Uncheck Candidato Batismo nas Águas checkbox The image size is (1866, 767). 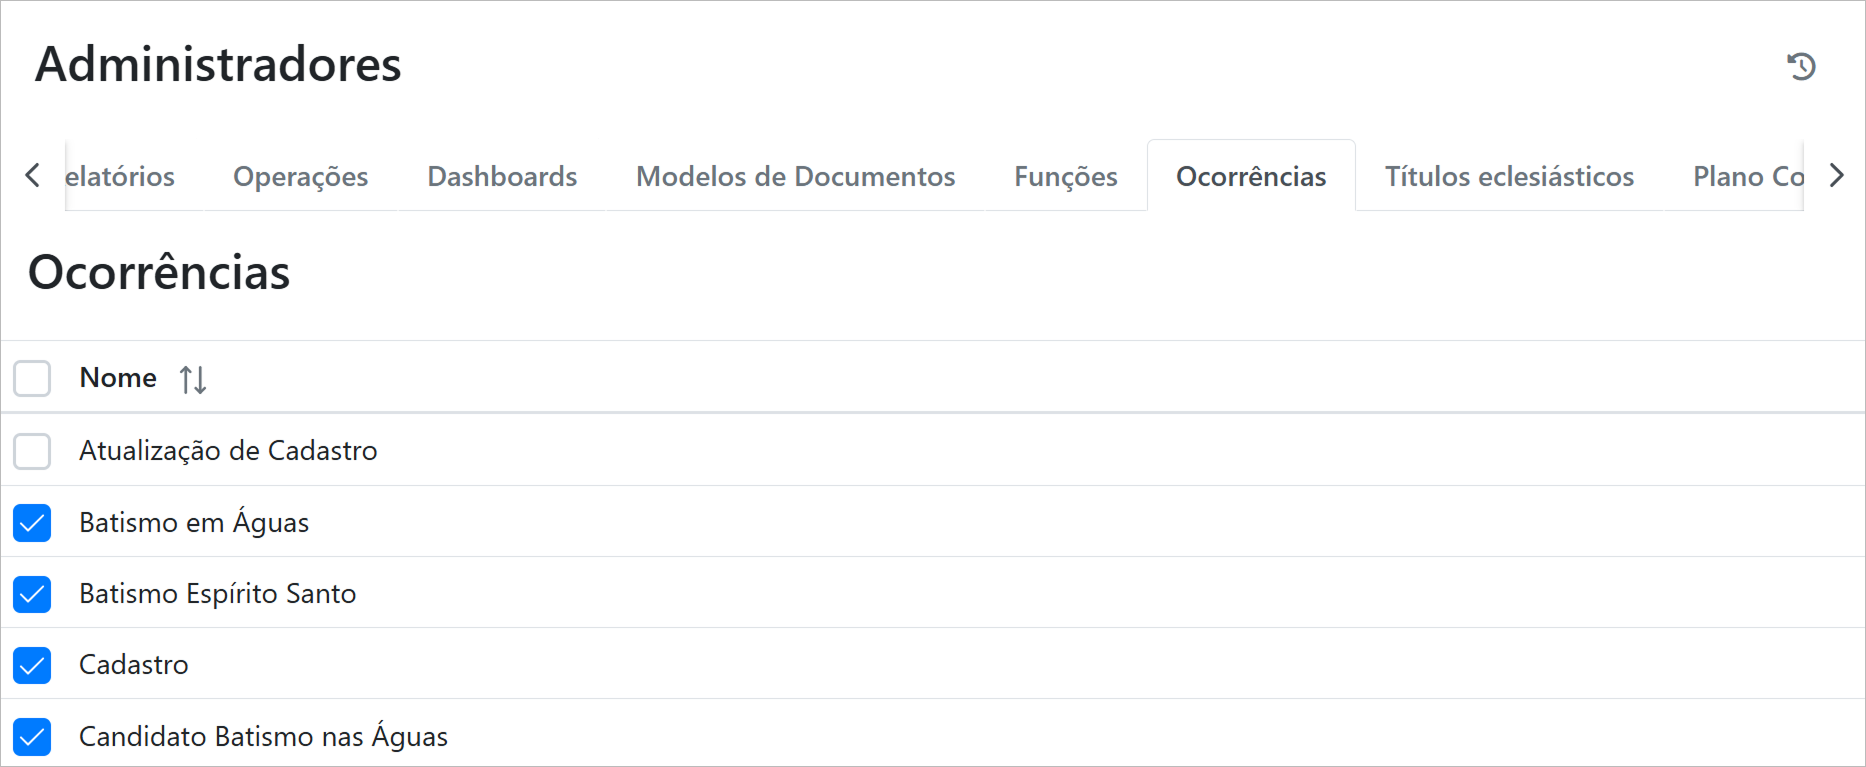click(32, 737)
